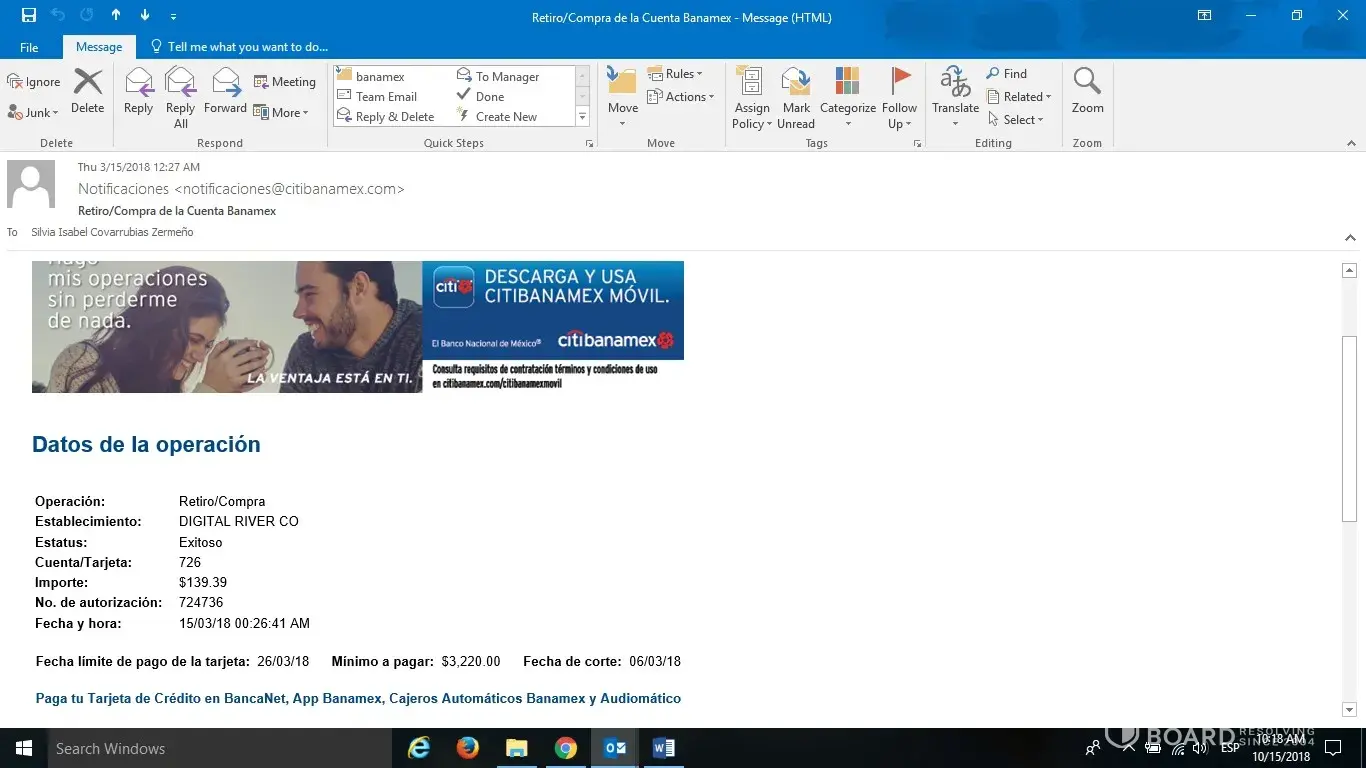The width and height of the screenshot is (1366, 768).
Task: Click the Meeting reply icon
Action: point(284,82)
